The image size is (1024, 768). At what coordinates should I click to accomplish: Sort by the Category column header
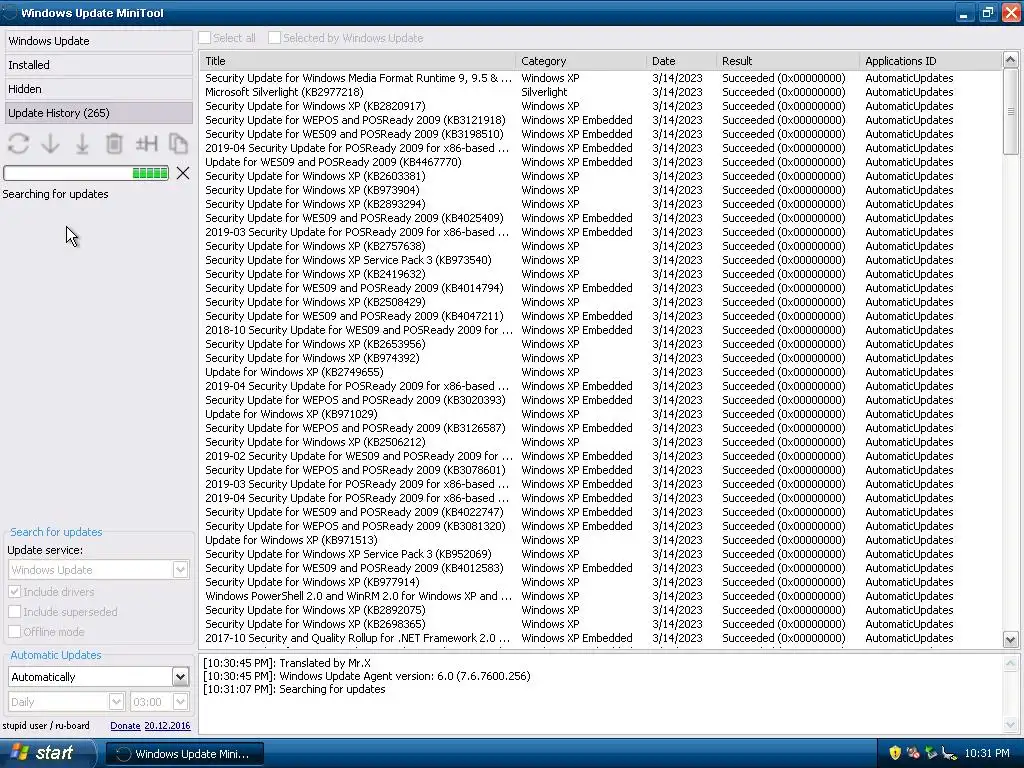pos(580,61)
